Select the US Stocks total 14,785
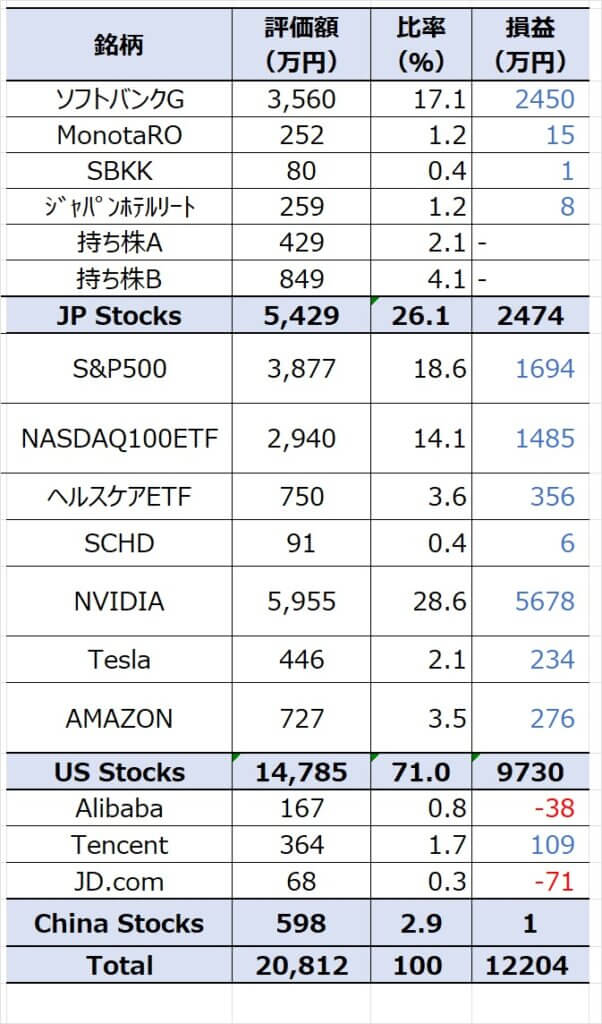 301,772
